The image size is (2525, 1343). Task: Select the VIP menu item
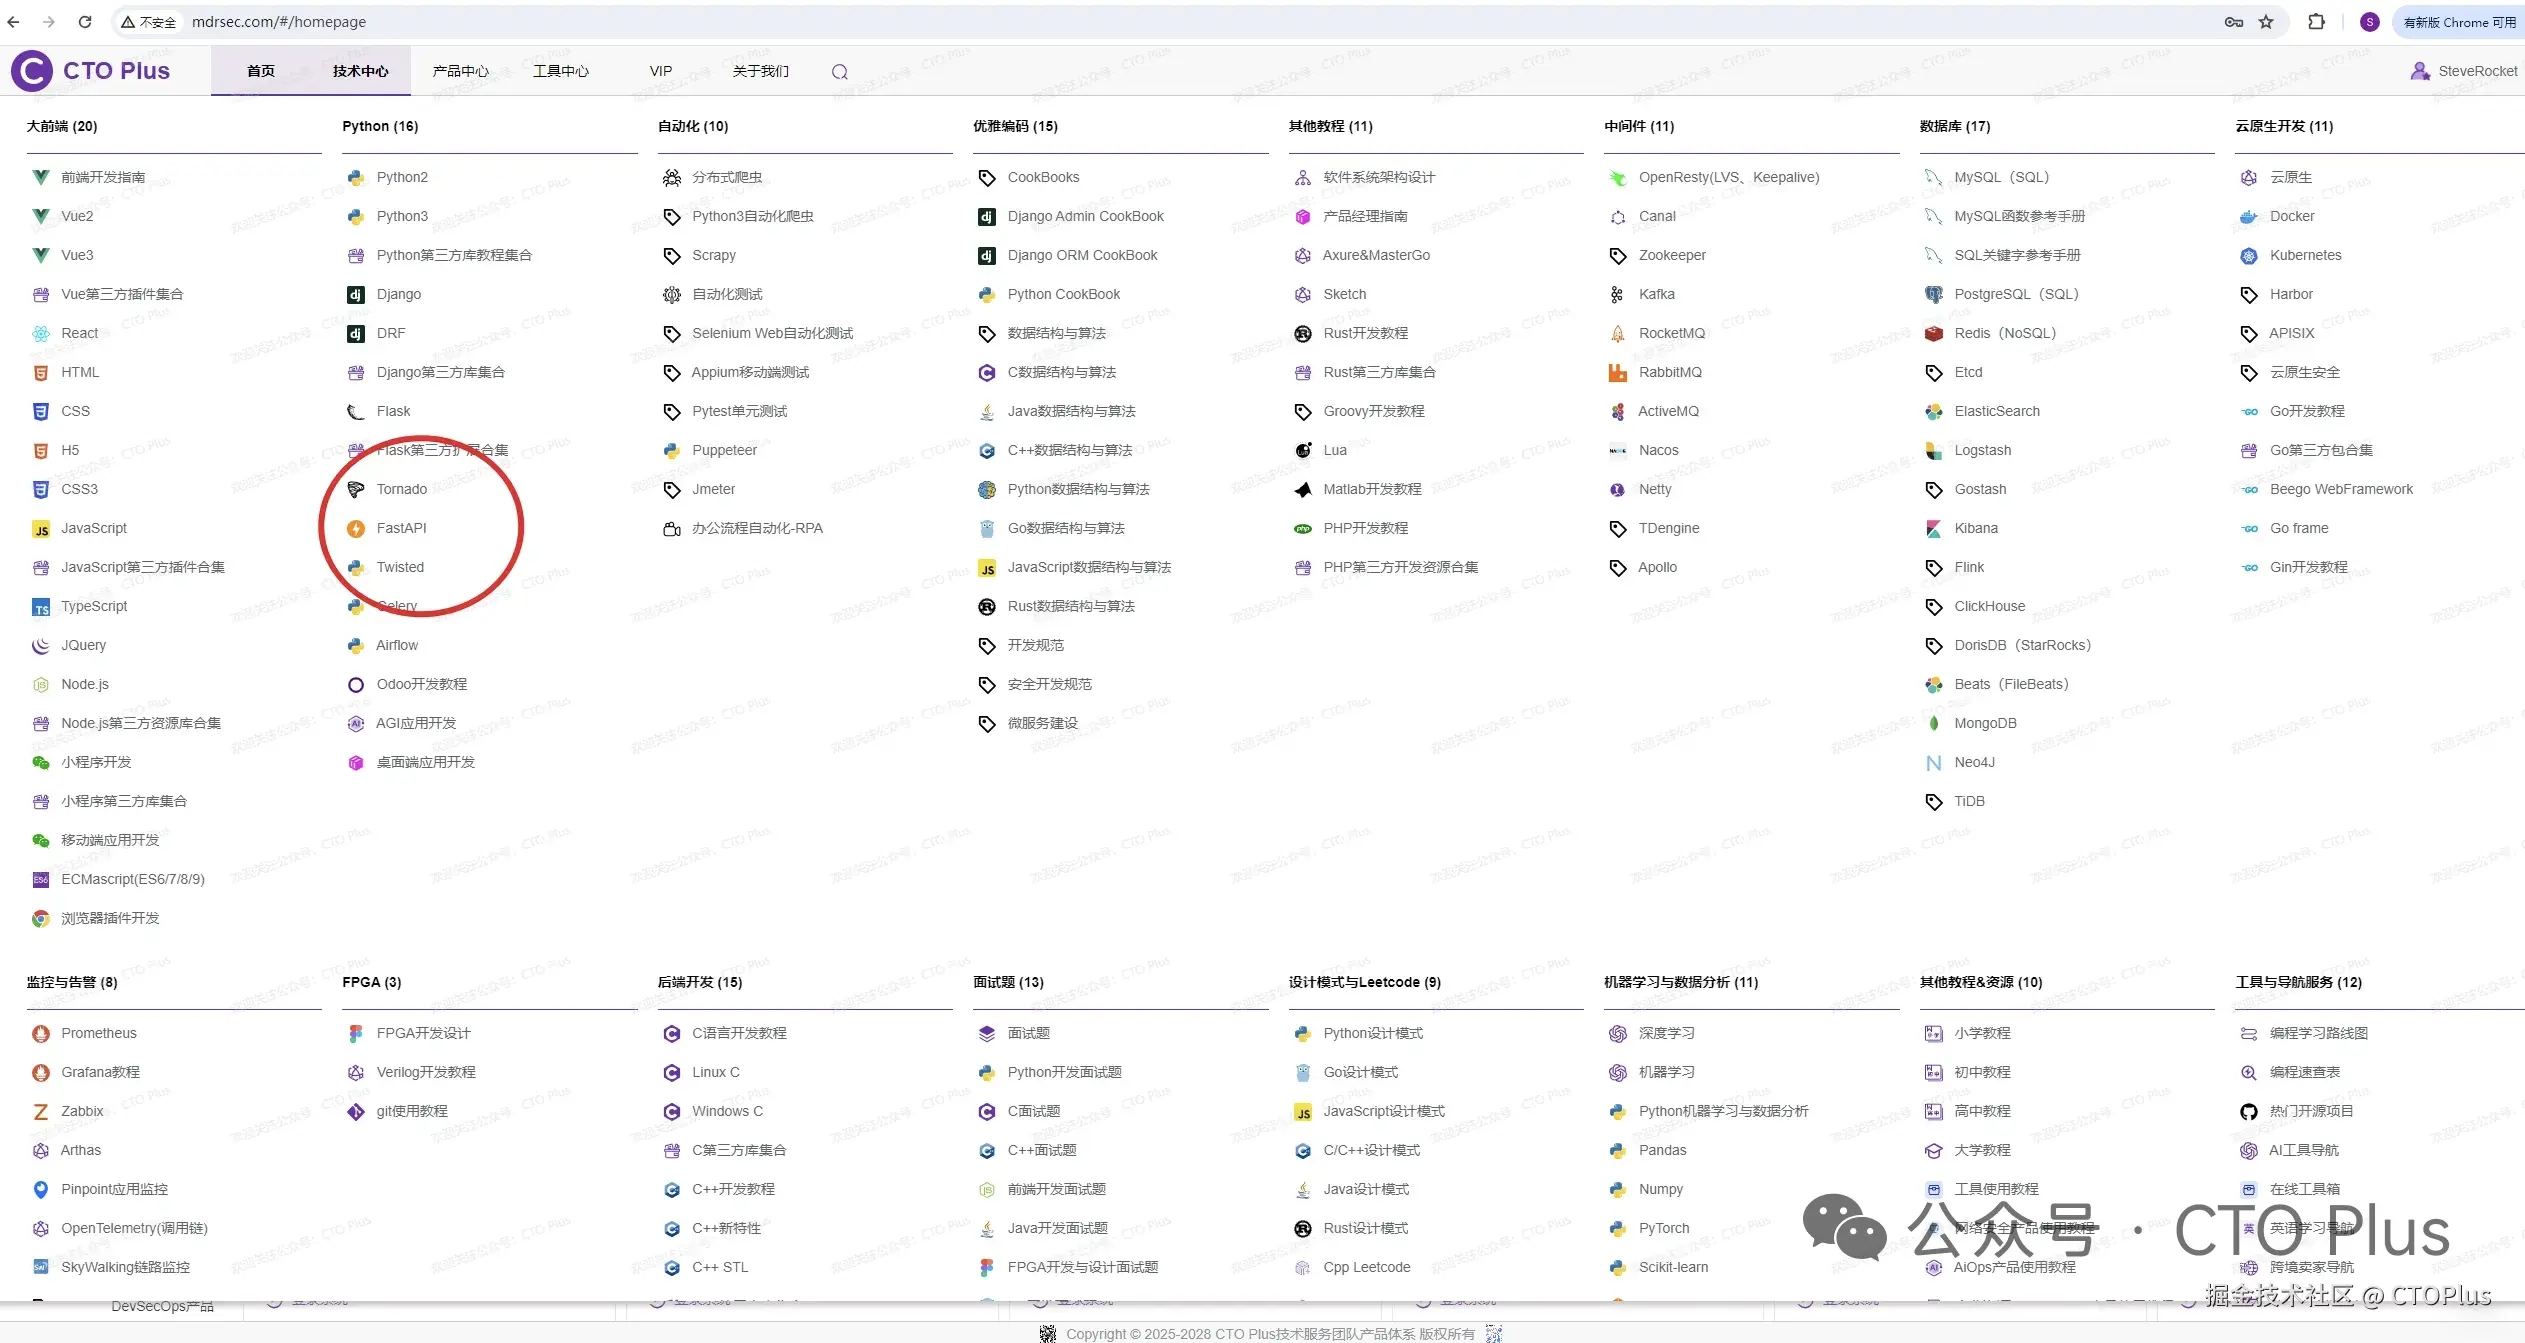[660, 71]
